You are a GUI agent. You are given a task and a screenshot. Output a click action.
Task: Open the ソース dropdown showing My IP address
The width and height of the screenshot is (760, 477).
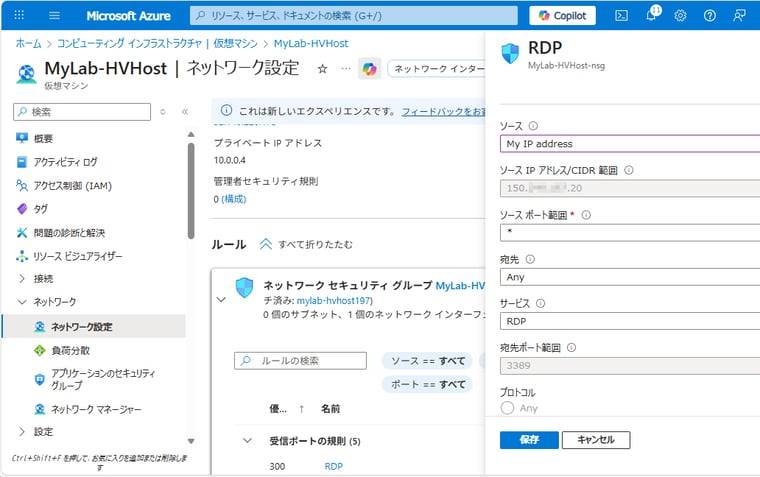(628, 144)
